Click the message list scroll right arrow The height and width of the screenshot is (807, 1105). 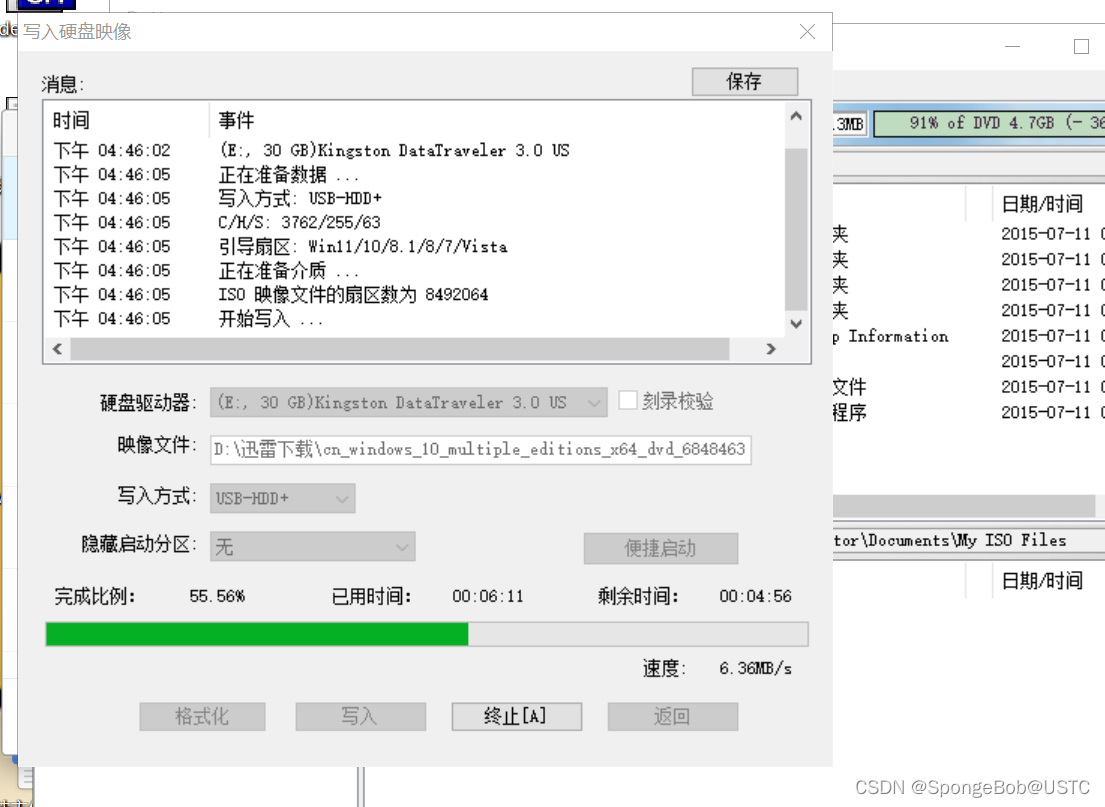click(771, 349)
